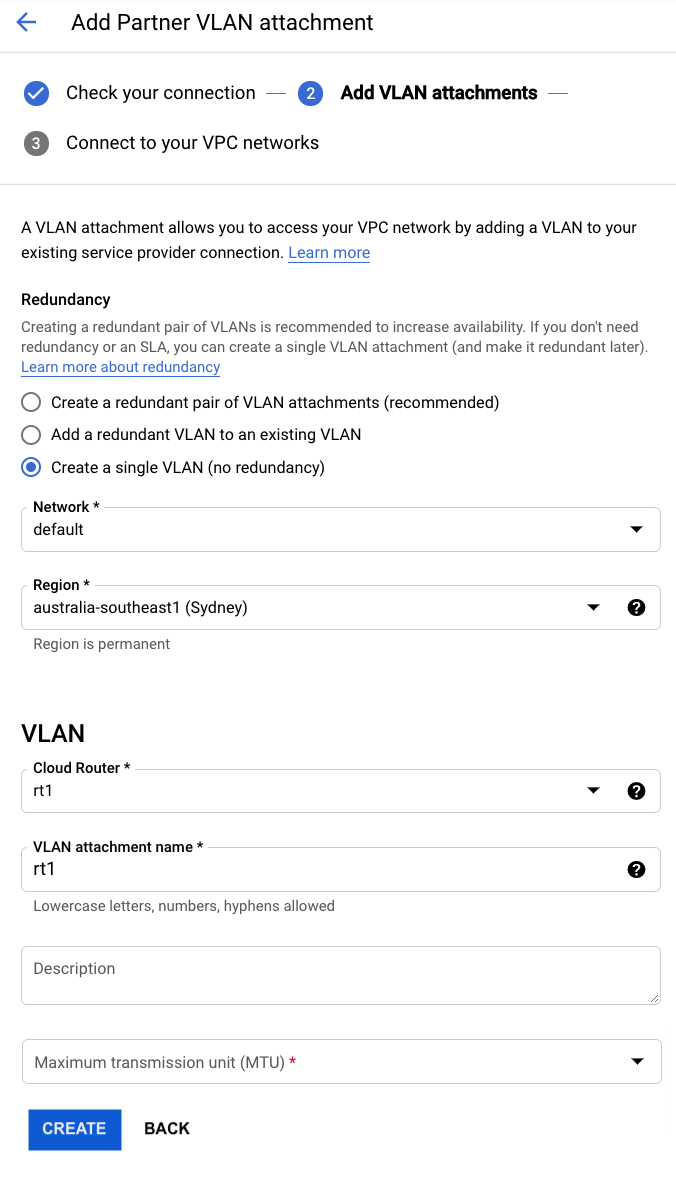Select 'Create a single VLAN (no redundancy)'

pos(30,467)
